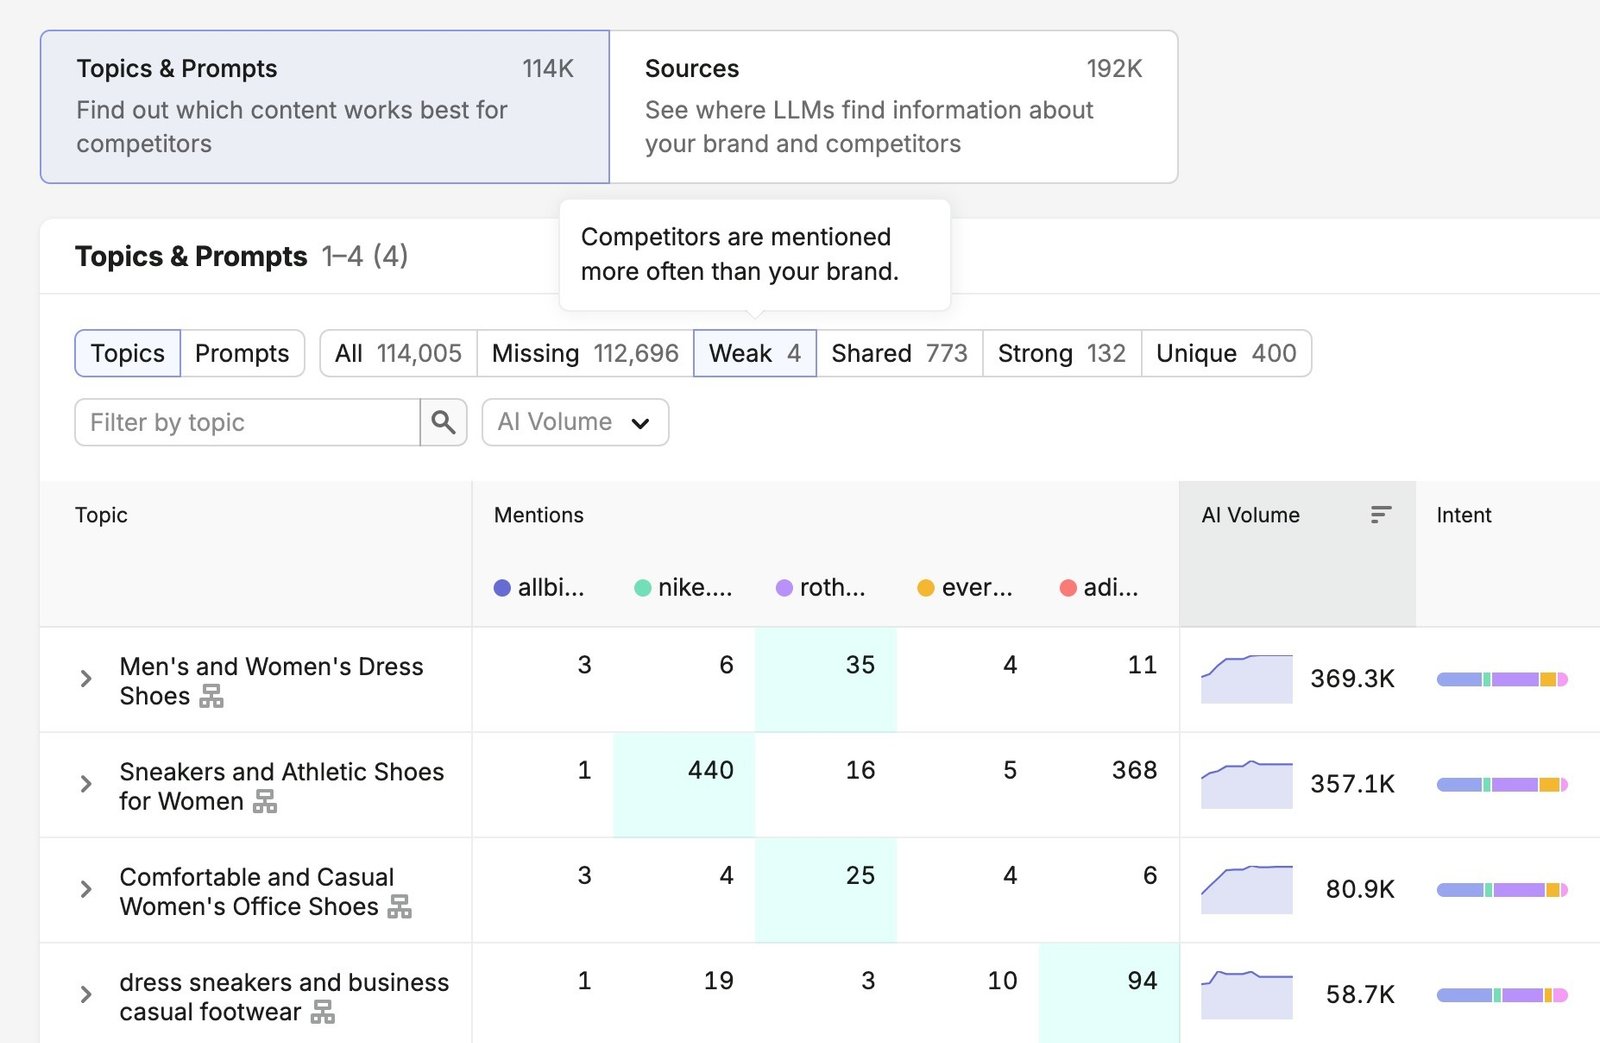The height and width of the screenshot is (1043, 1600).
Task: Click the 357.1K volume trend chart
Action: coord(1246,784)
